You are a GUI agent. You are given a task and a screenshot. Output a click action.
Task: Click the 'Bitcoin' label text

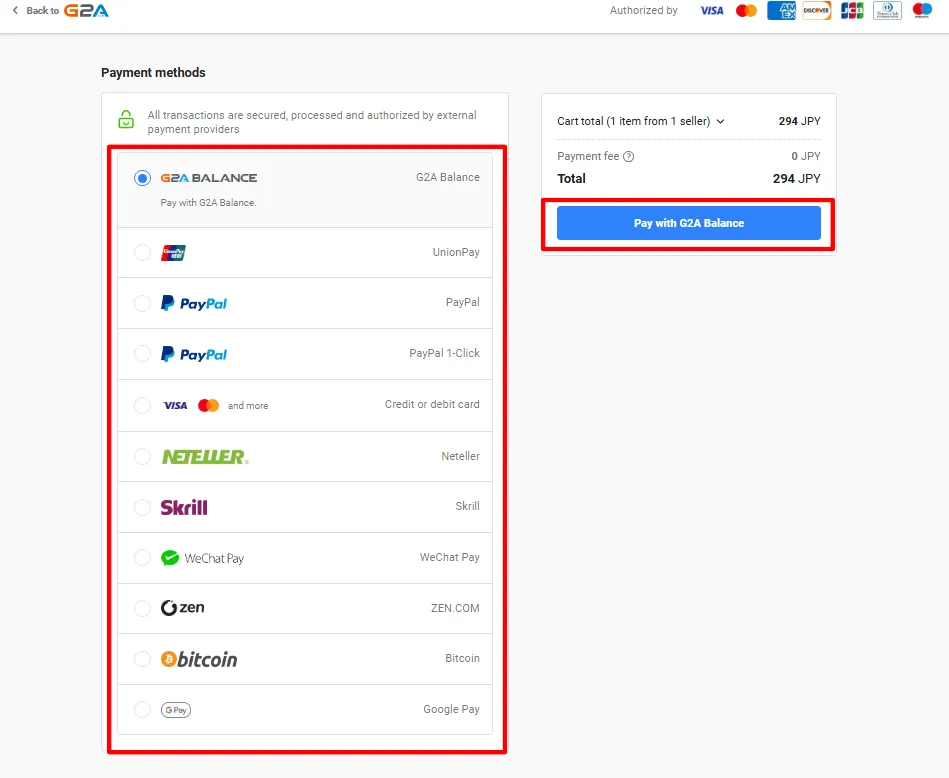(462, 658)
